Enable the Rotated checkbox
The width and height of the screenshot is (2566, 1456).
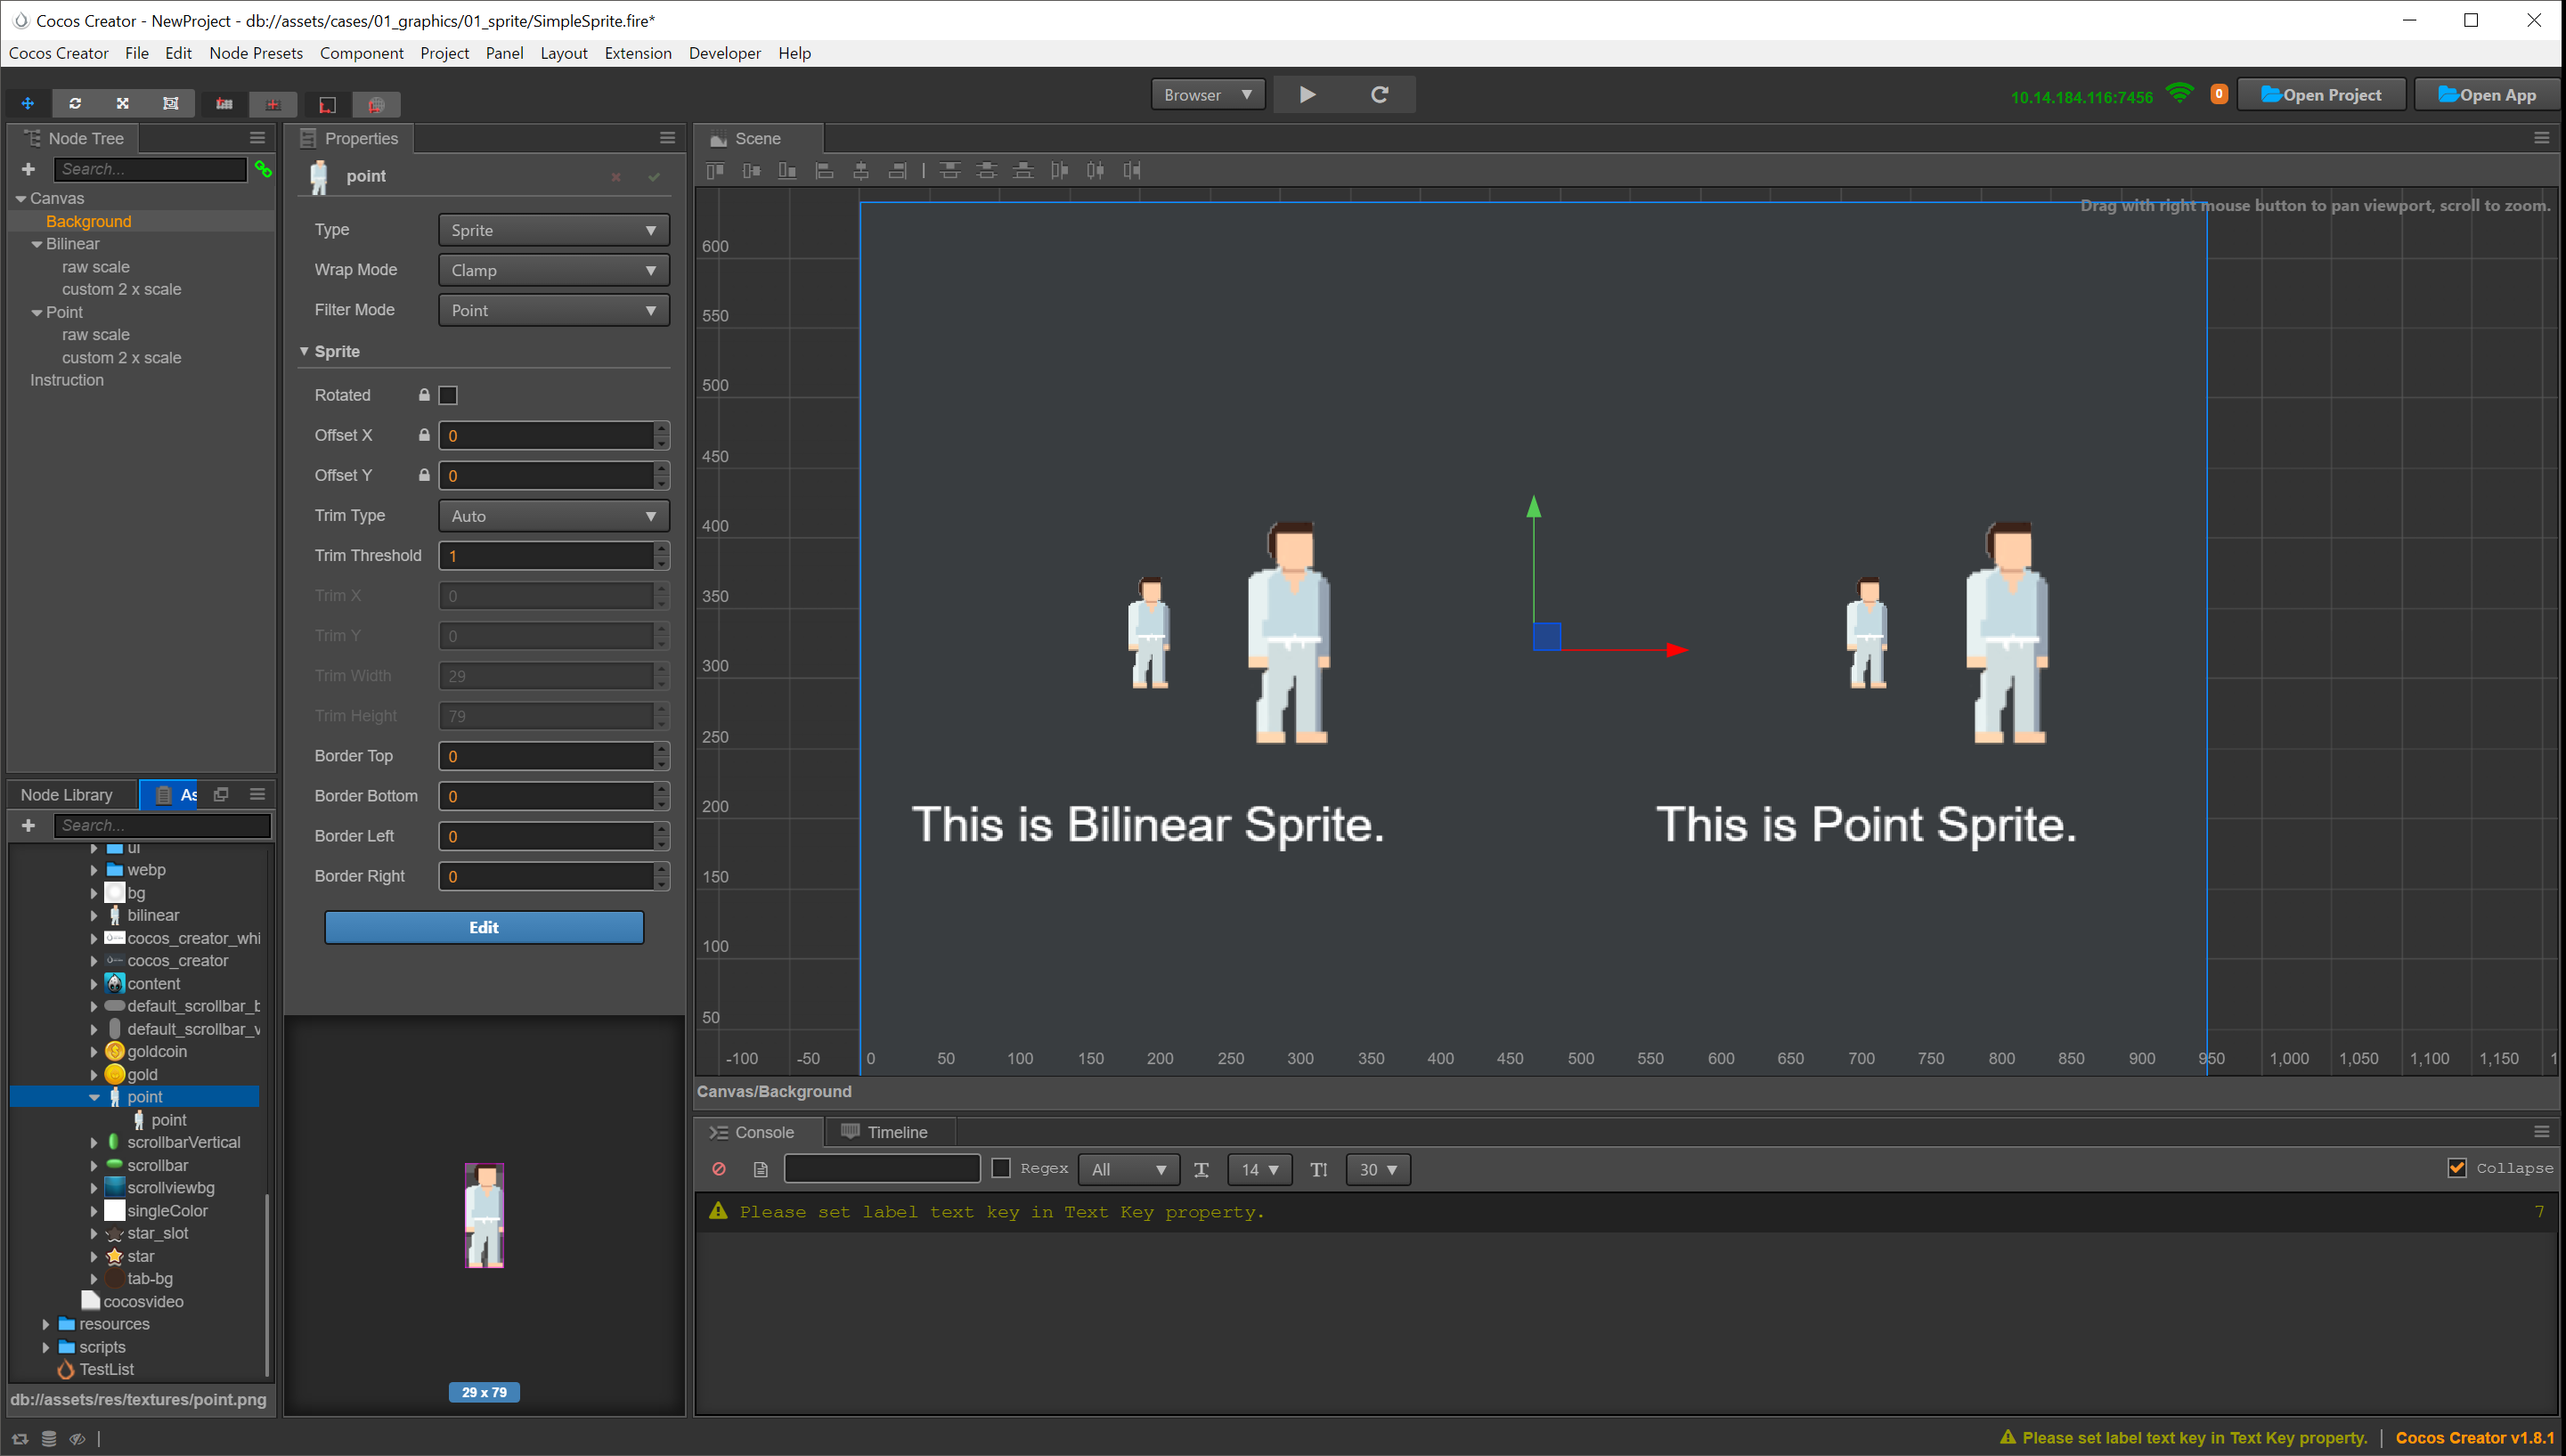(448, 395)
